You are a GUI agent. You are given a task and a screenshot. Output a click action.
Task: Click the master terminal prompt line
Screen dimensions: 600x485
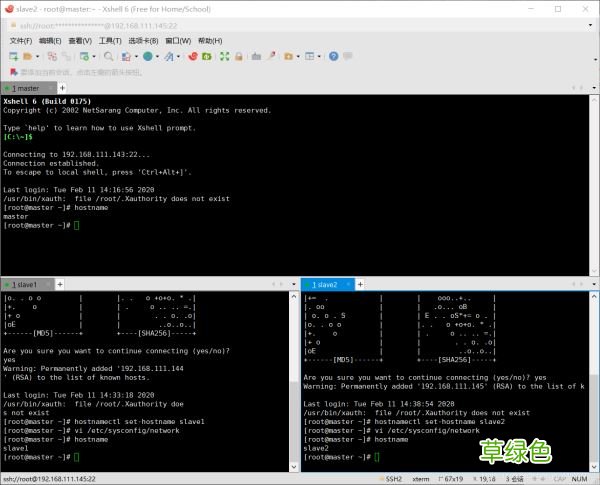coord(41,225)
